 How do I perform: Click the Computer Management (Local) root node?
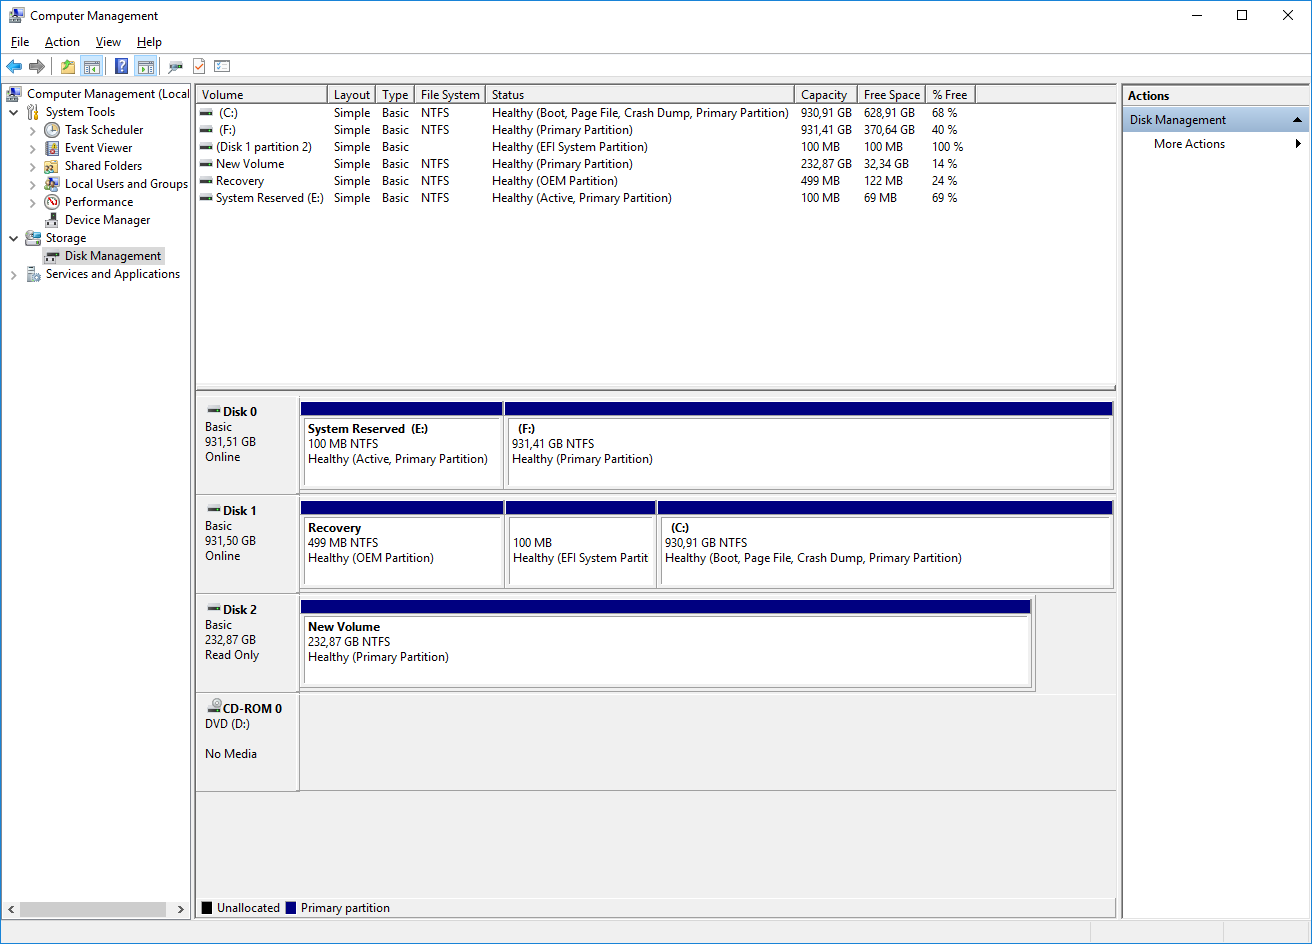[x=98, y=94]
